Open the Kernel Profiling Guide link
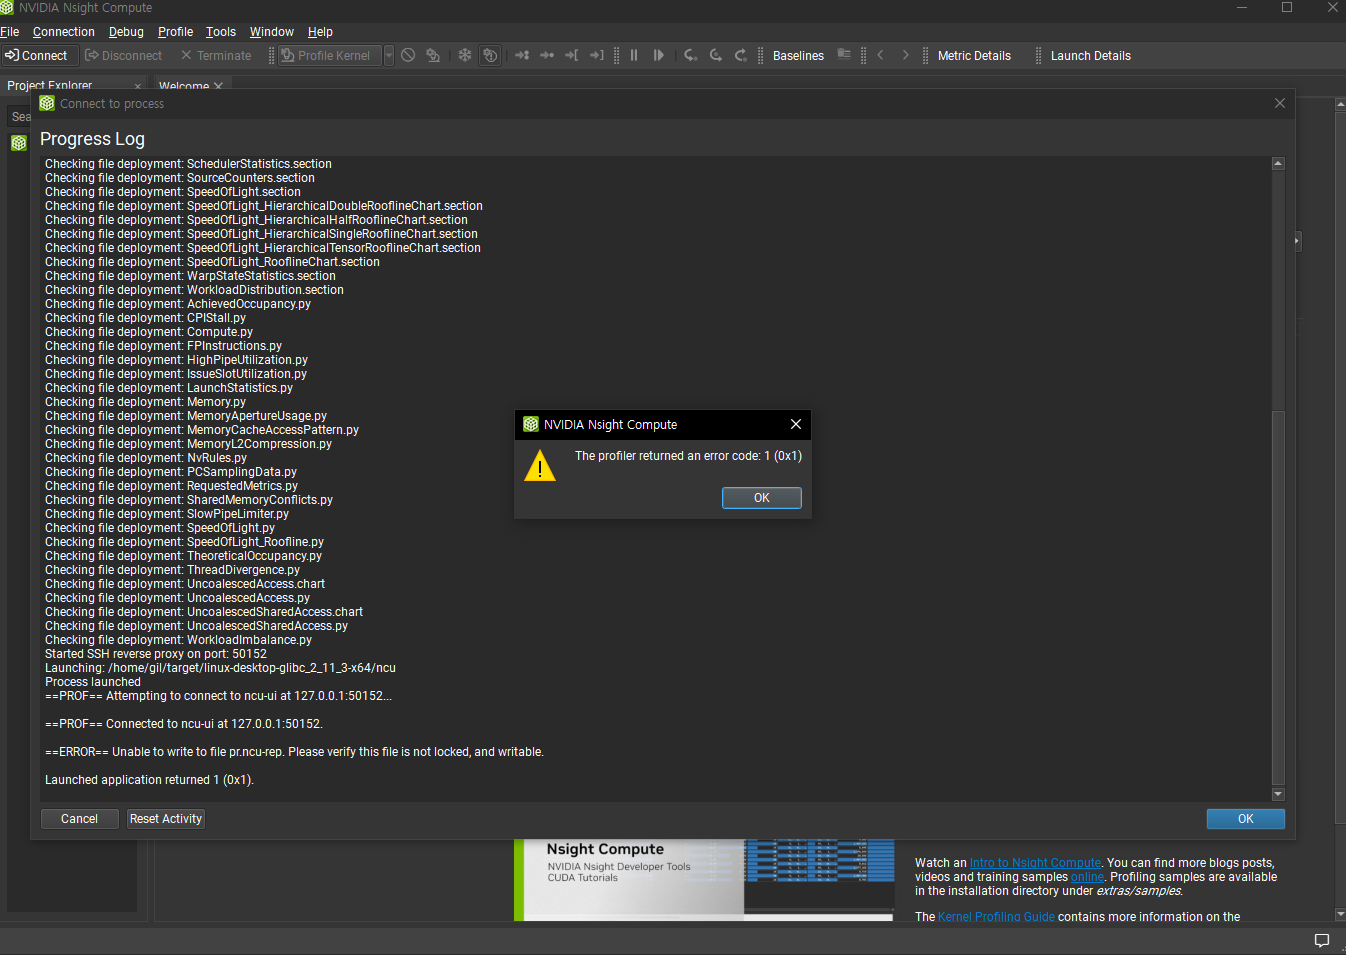 [x=996, y=917]
